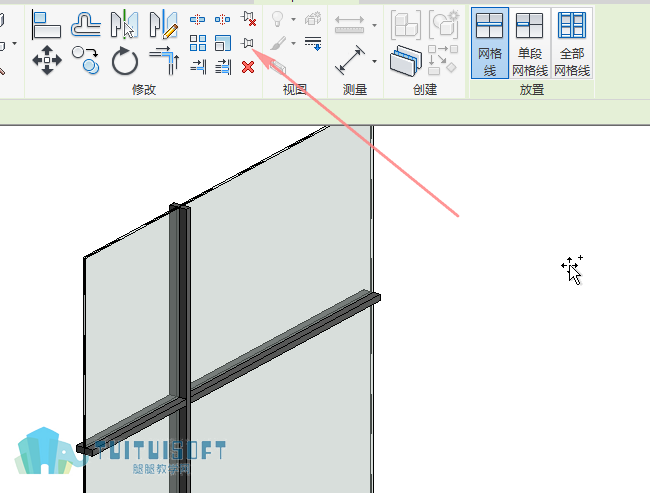Screen dimensions: 650x493
Task: Select the Align tool
Action: tap(46, 25)
